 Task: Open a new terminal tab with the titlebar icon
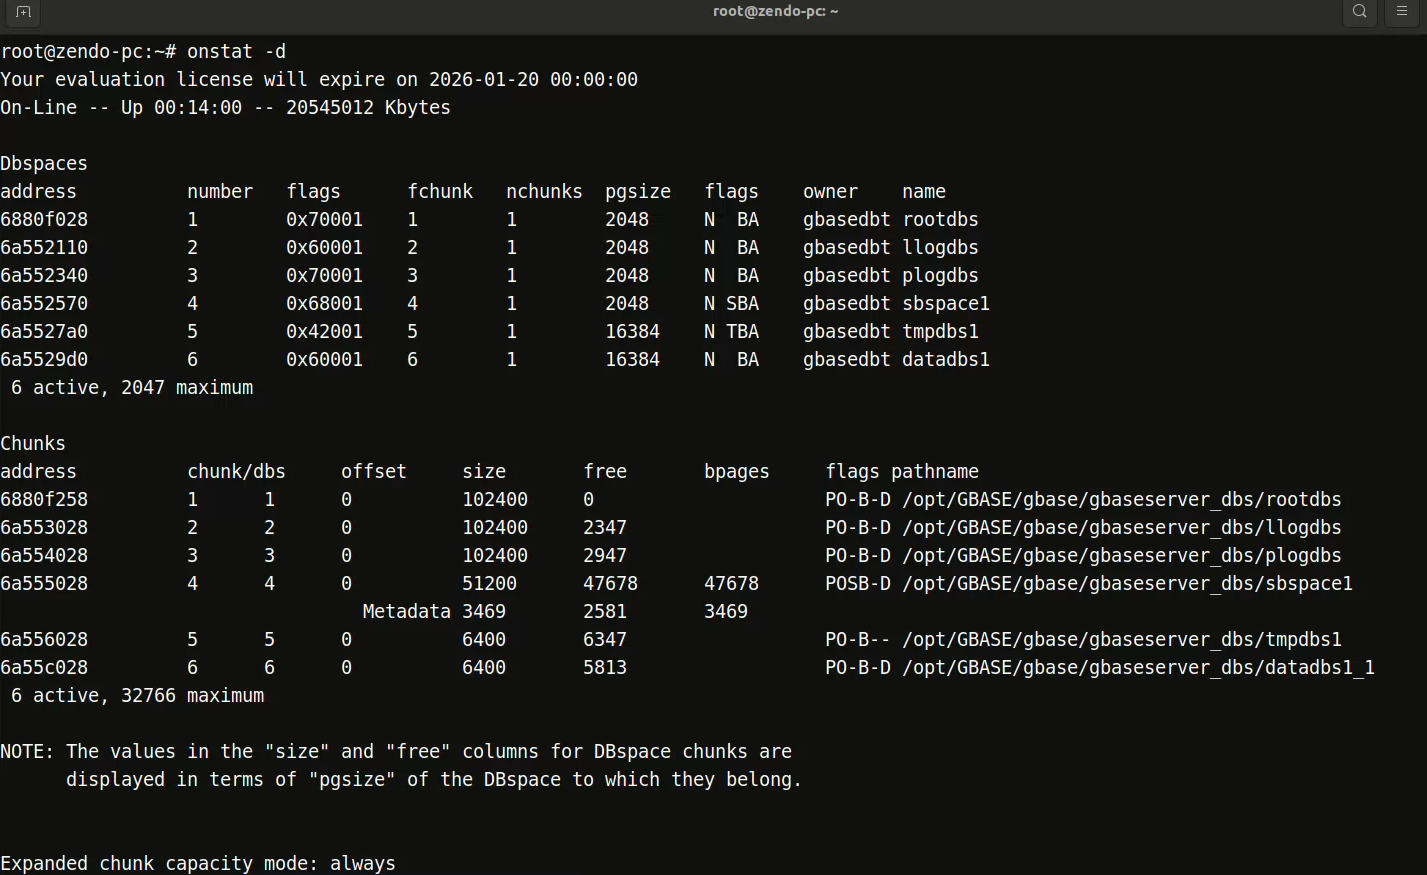tap(23, 12)
